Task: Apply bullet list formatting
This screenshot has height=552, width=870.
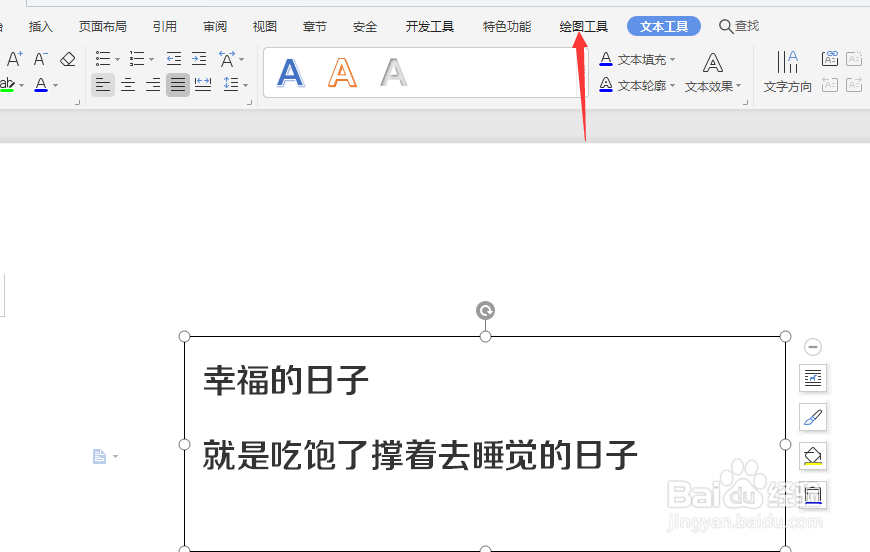Action: (103, 59)
